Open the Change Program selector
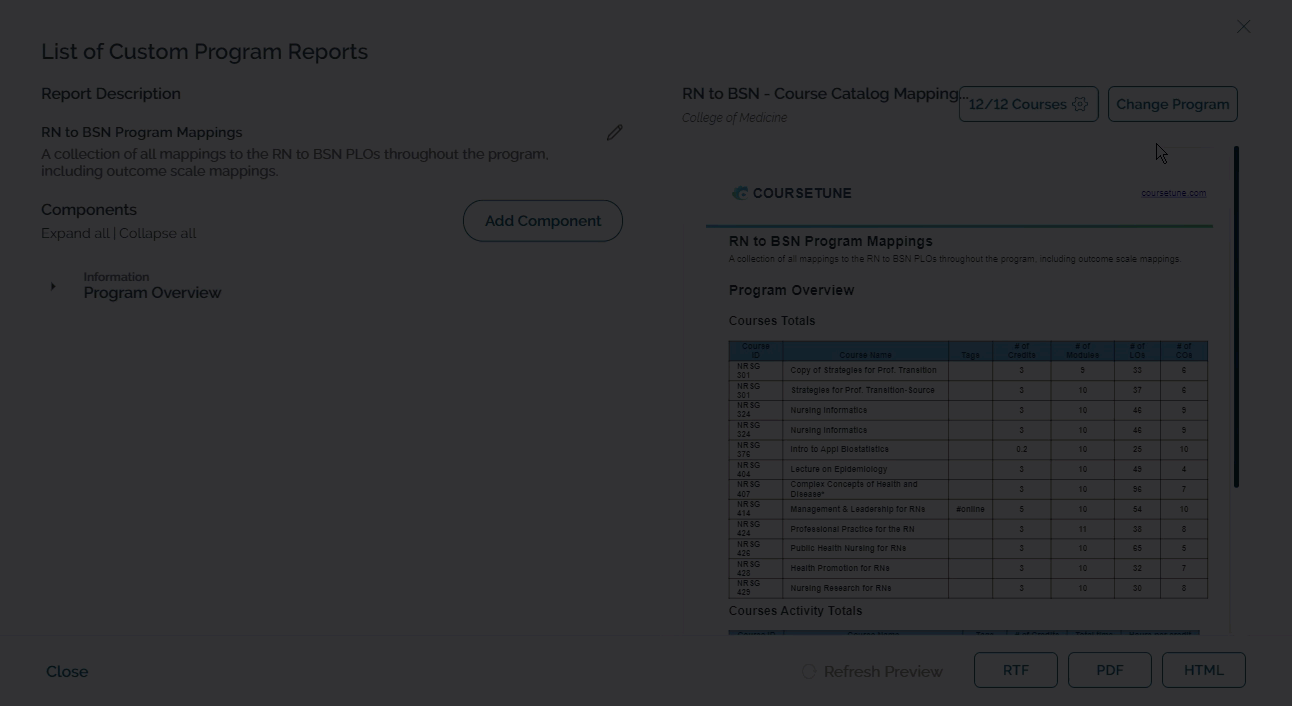 pyautogui.click(x=1172, y=104)
